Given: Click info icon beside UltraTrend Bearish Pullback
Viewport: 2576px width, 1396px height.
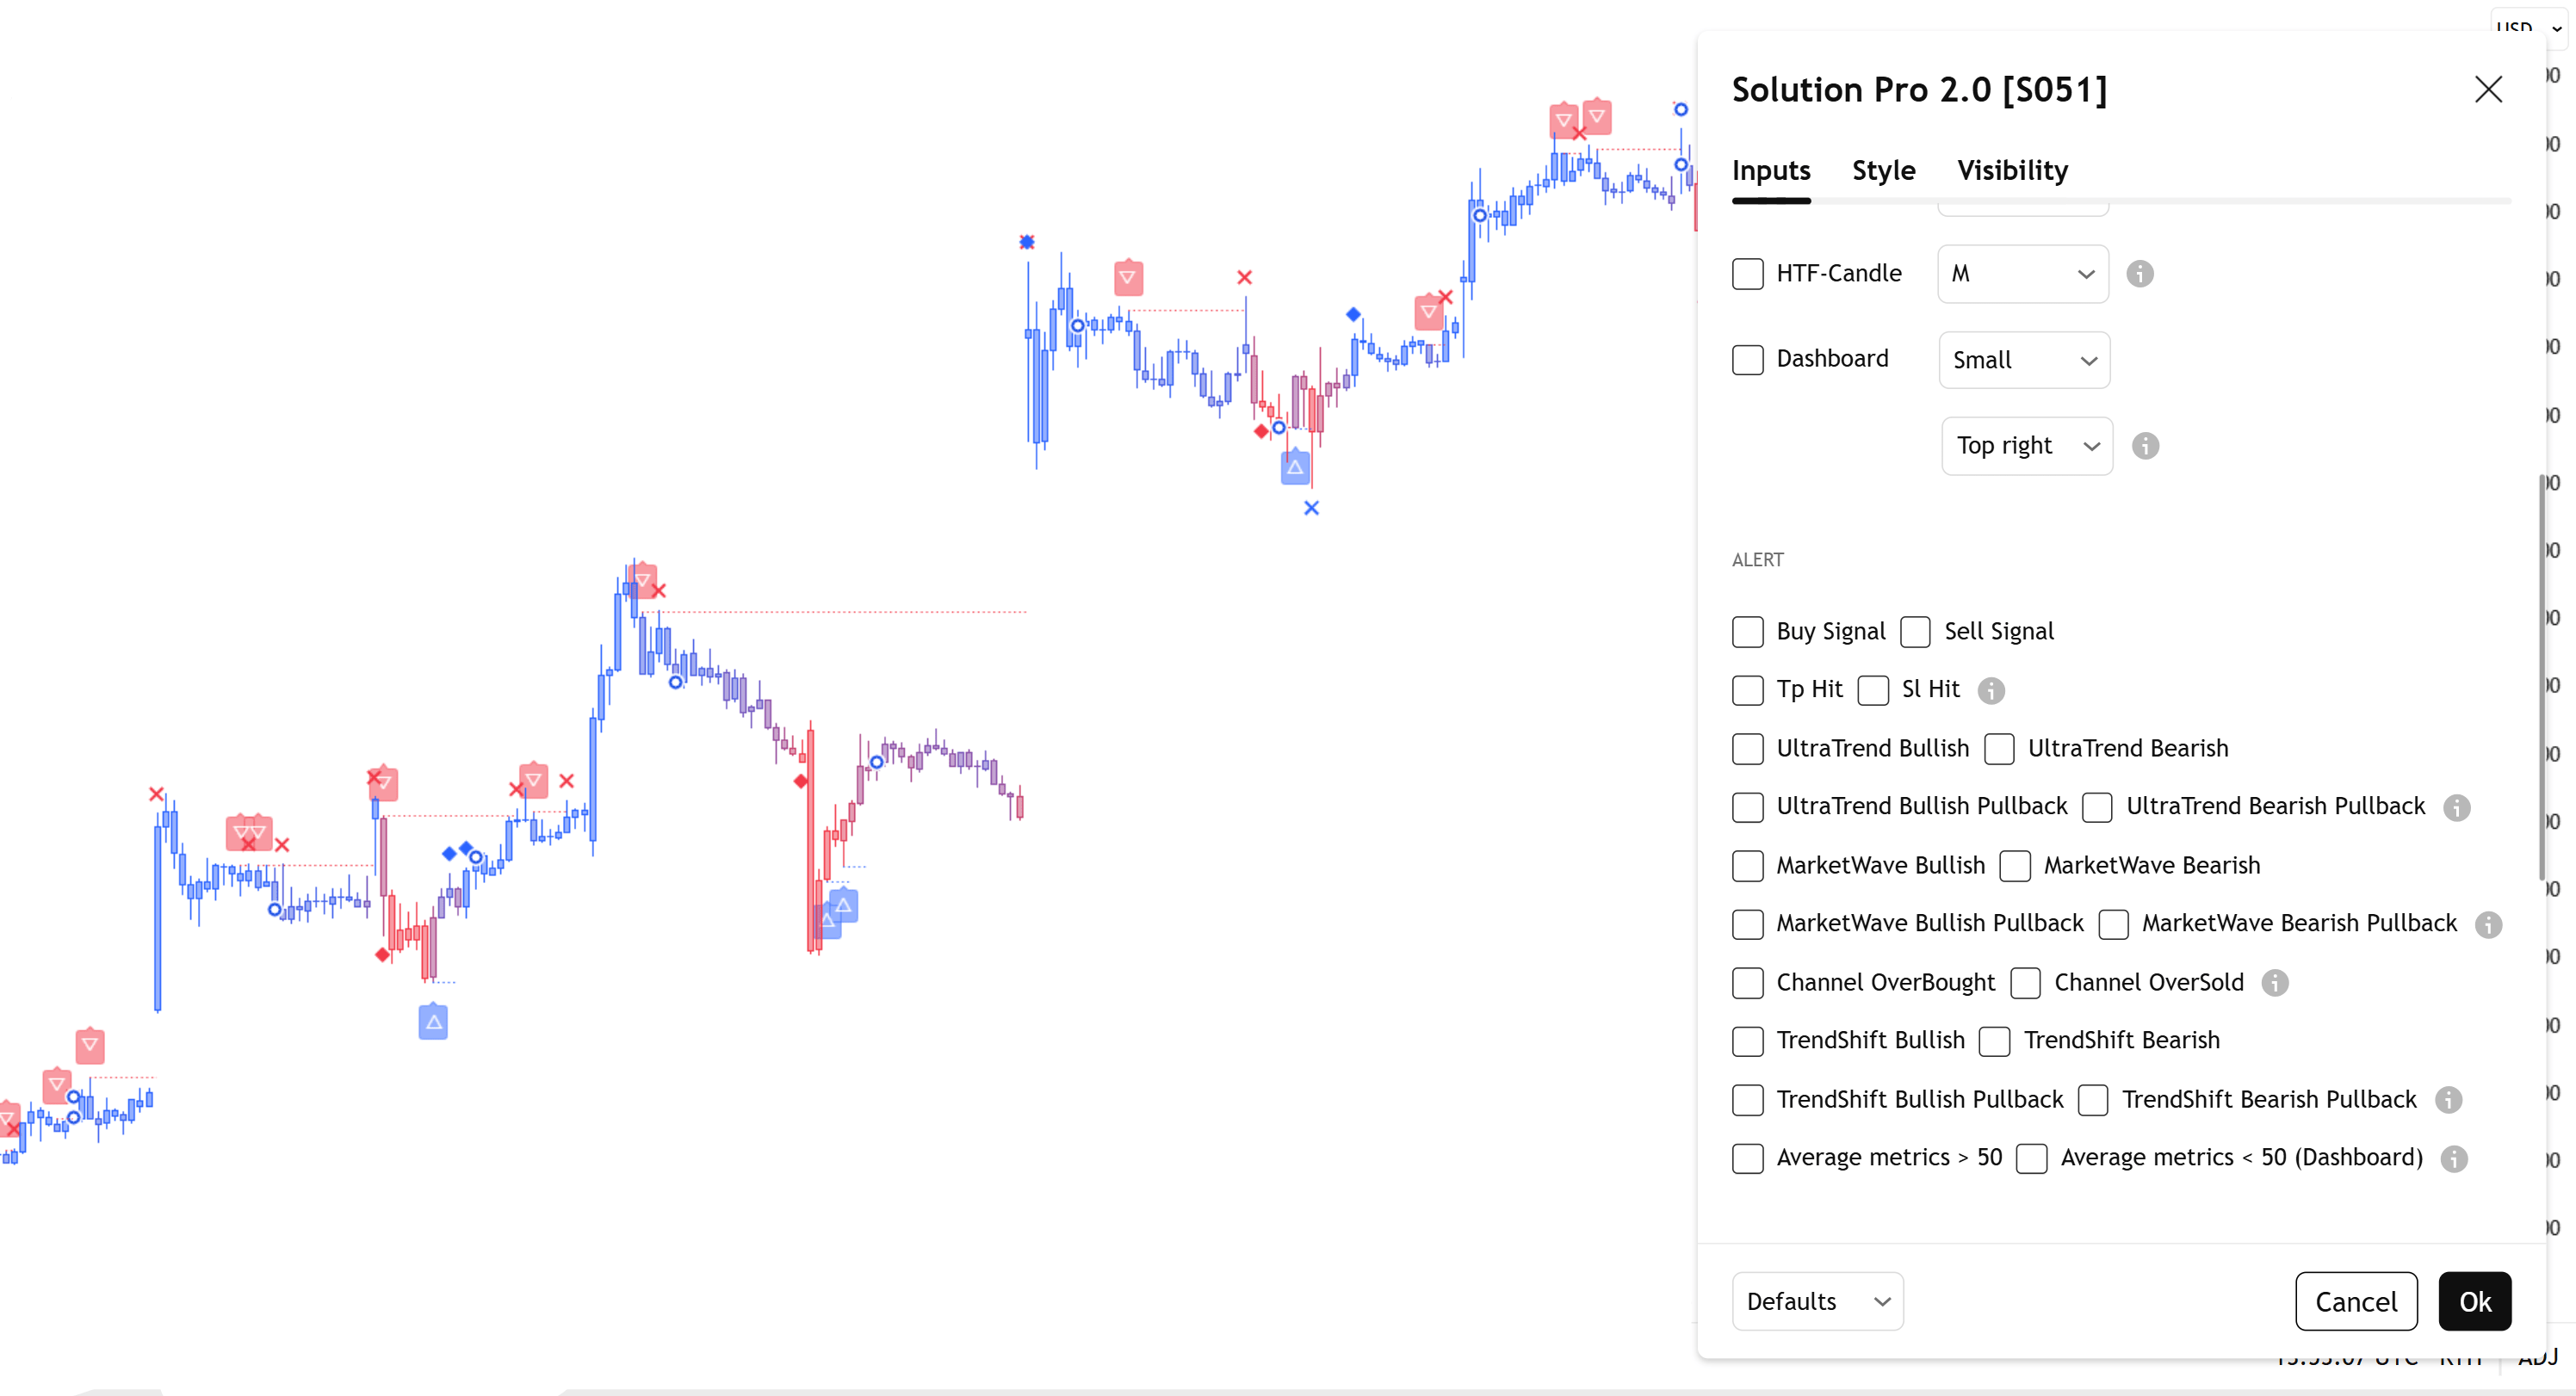Looking at the screenshot, I should click(x=2456, y=807).
